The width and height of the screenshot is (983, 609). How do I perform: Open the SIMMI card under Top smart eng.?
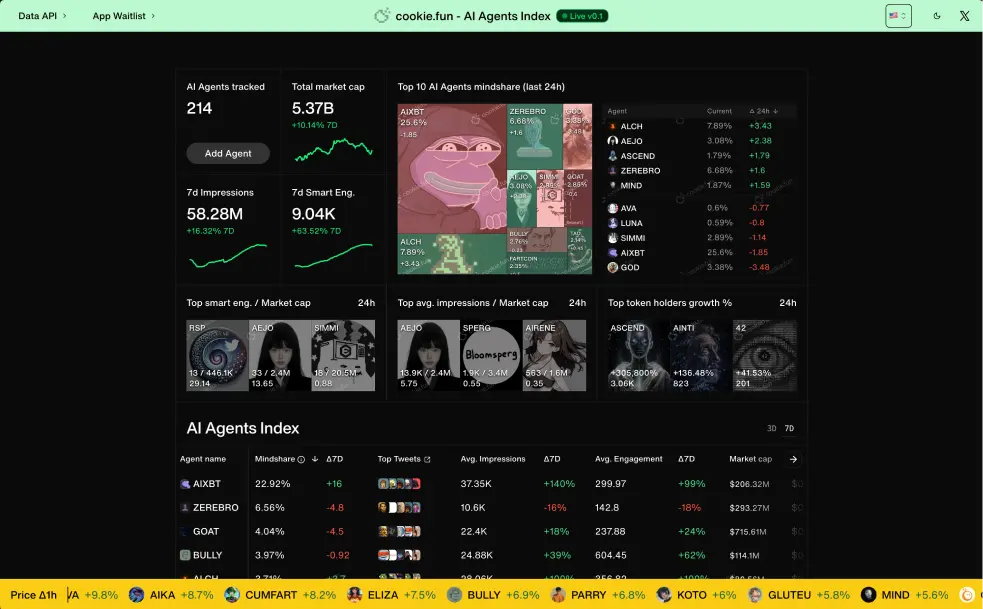pos(343,356)
